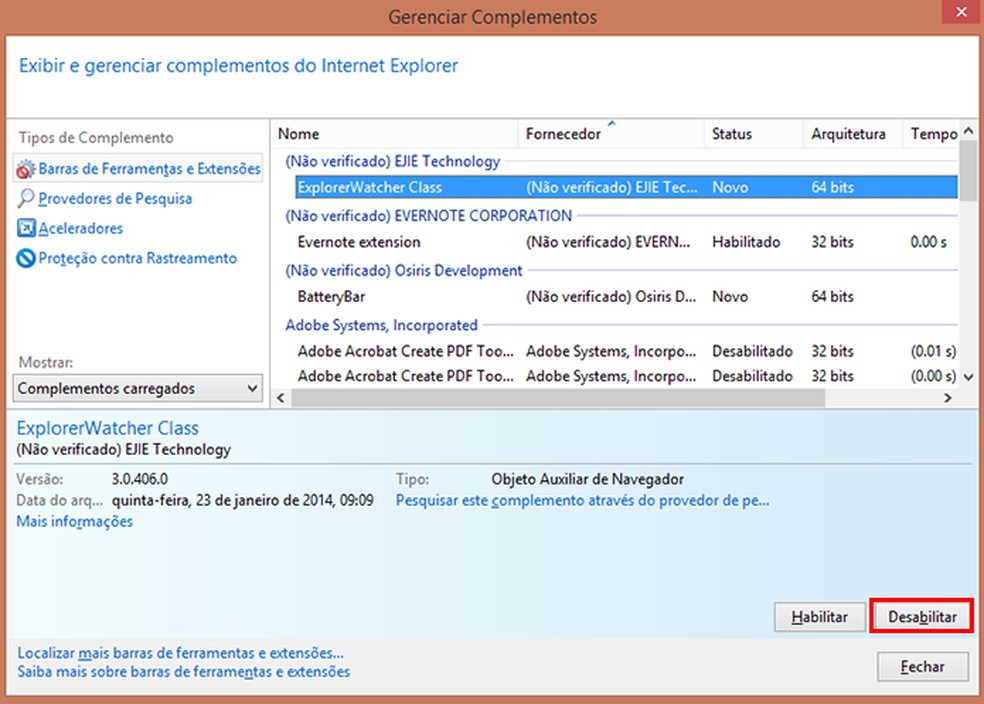This screenshot has width=984, height=704.
Task: Click the vertical scrollbar thumb of the list
Action: tap(968, 171)
